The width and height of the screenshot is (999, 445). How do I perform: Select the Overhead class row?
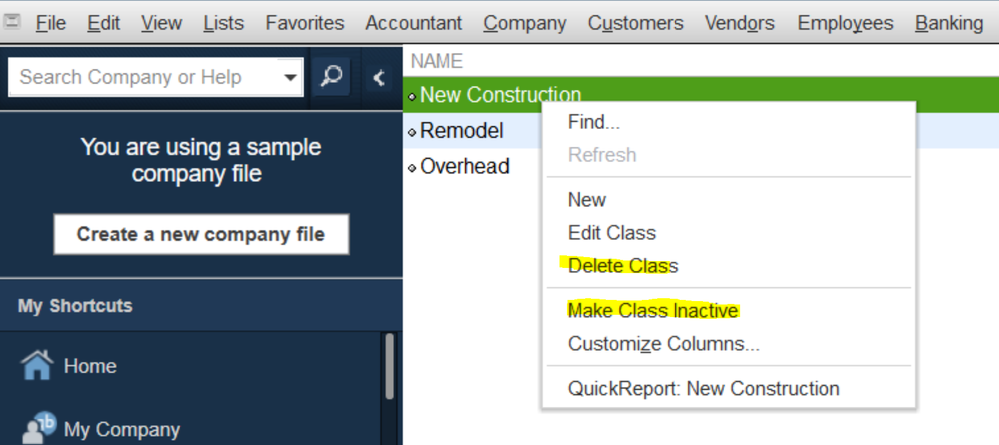465,167
